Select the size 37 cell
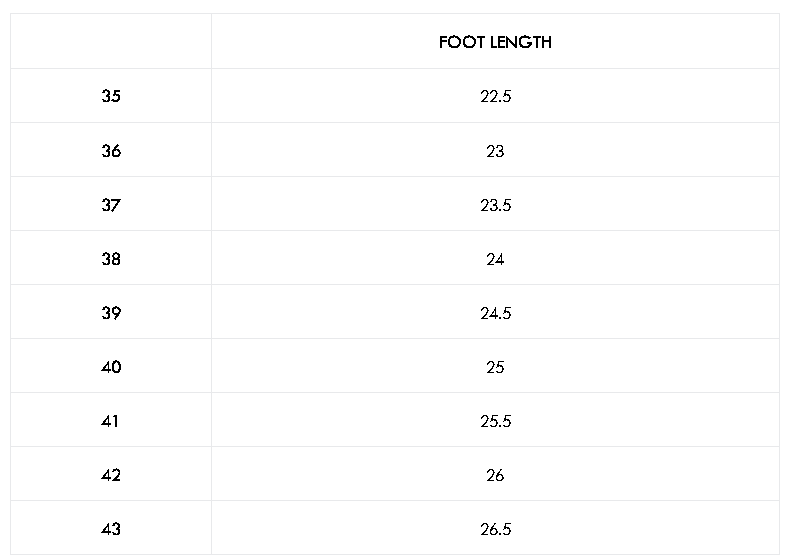 [111, 204]
